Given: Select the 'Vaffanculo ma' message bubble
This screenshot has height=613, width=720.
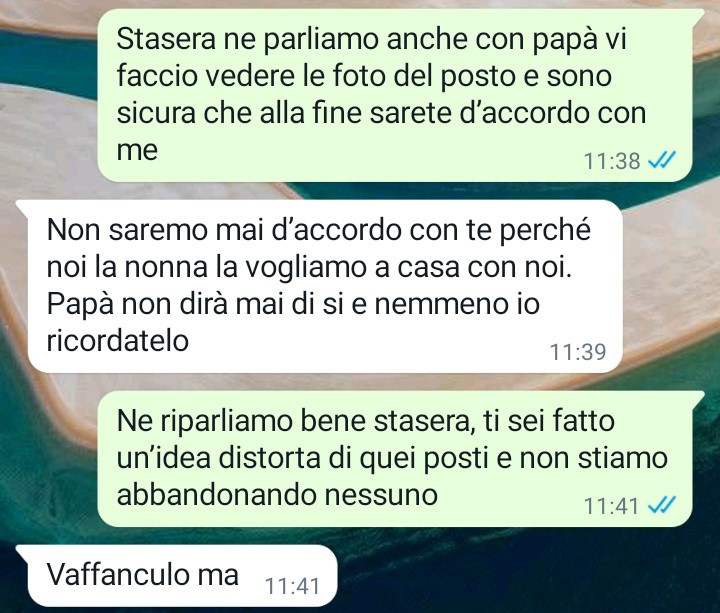Looking at the screenshot, I should pos(178,576).
